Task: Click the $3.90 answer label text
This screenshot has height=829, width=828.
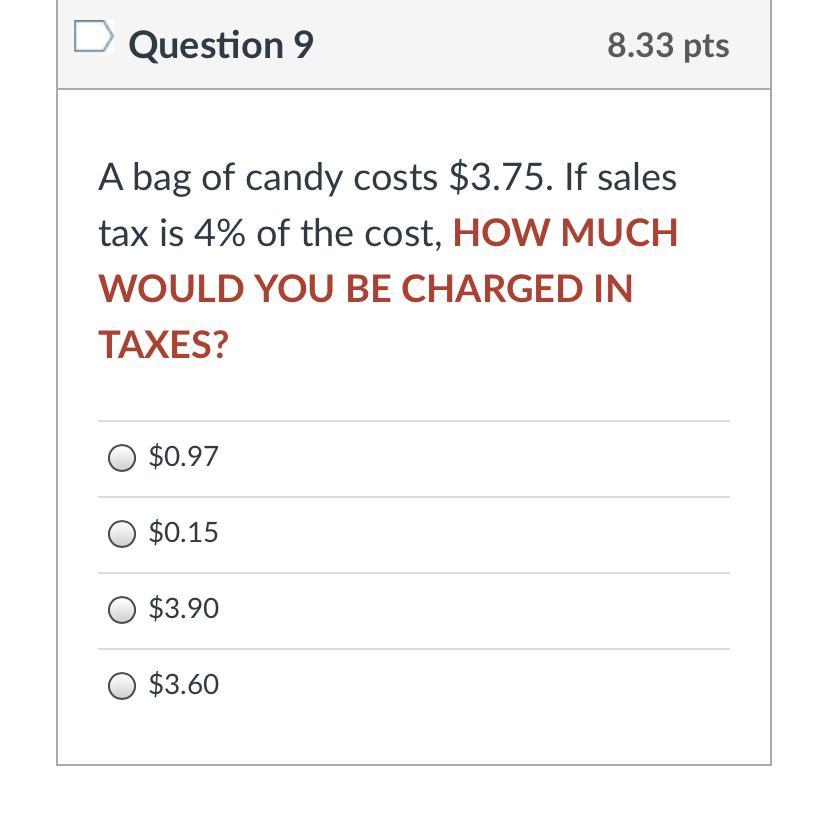Action: coord(183,609)
